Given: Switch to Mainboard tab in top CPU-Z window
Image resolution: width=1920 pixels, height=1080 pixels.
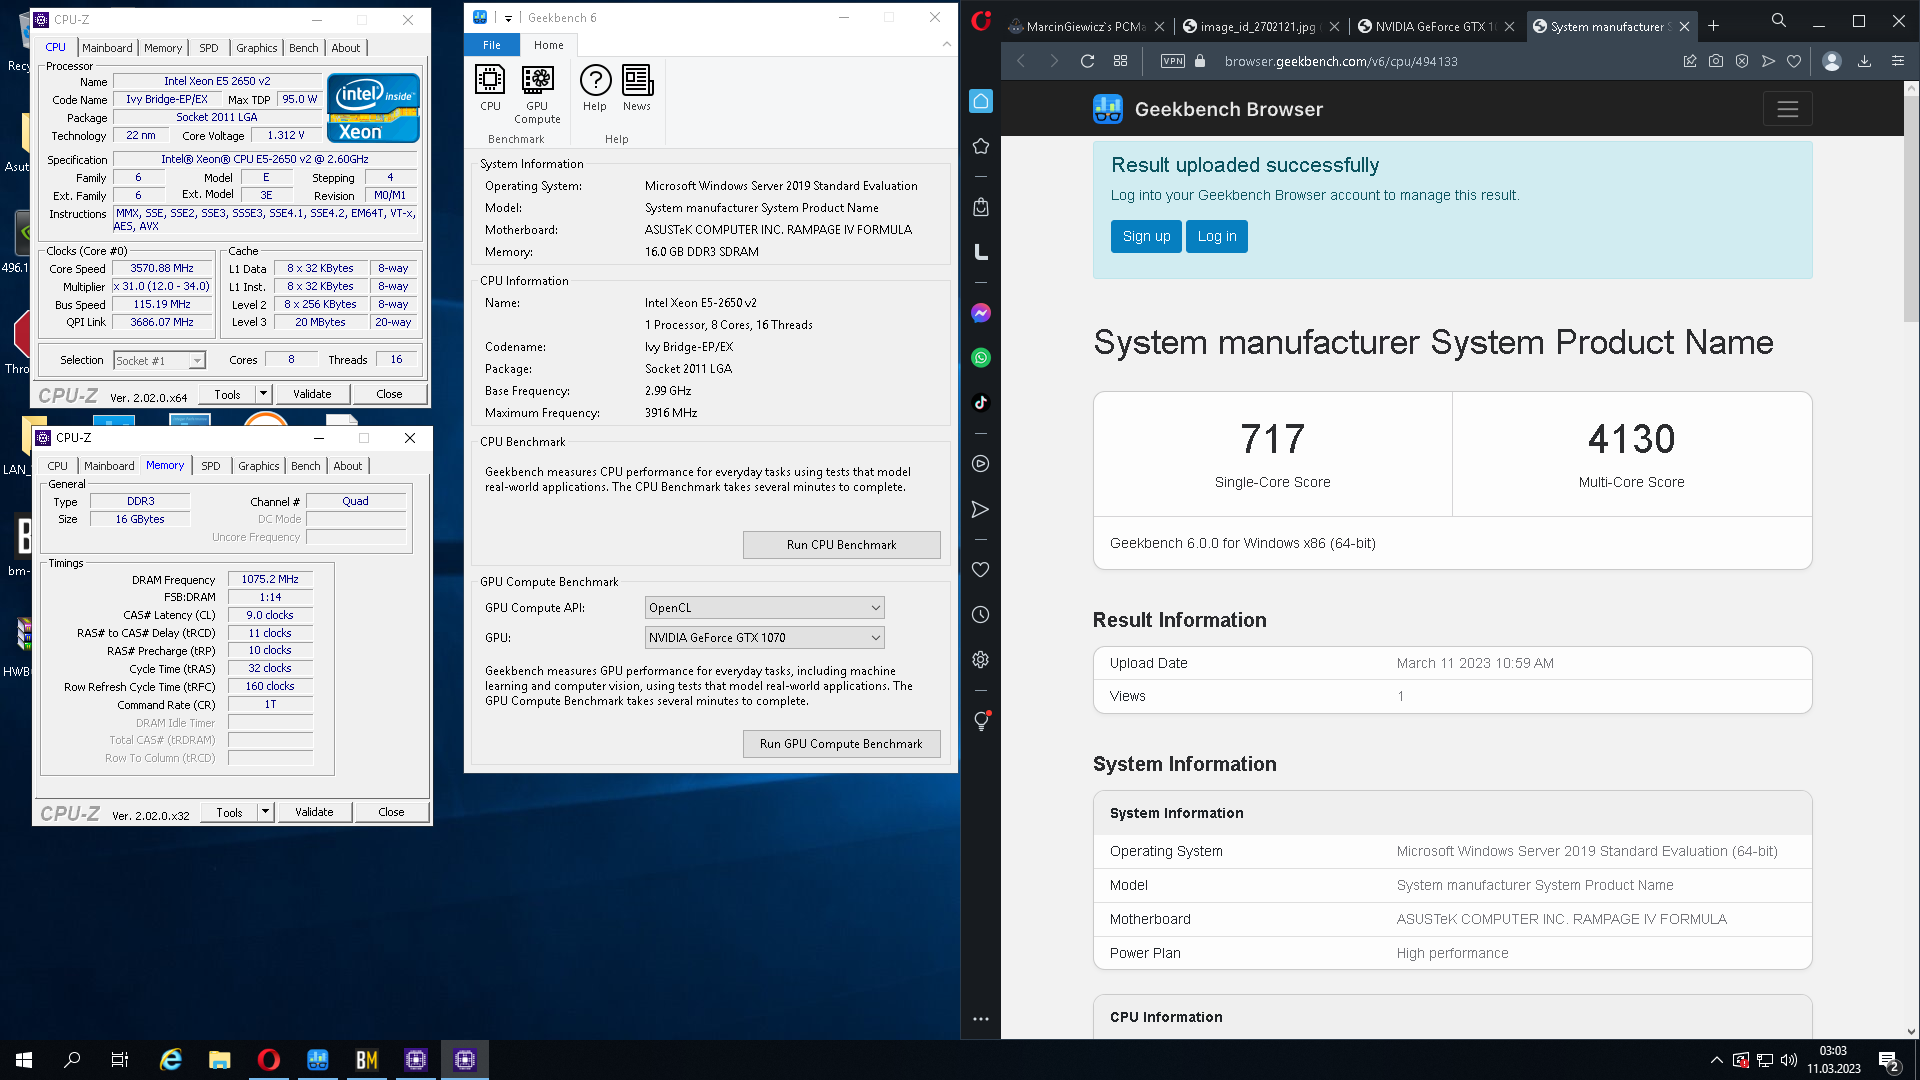Looking at the screenshot, I should point(107,48).
